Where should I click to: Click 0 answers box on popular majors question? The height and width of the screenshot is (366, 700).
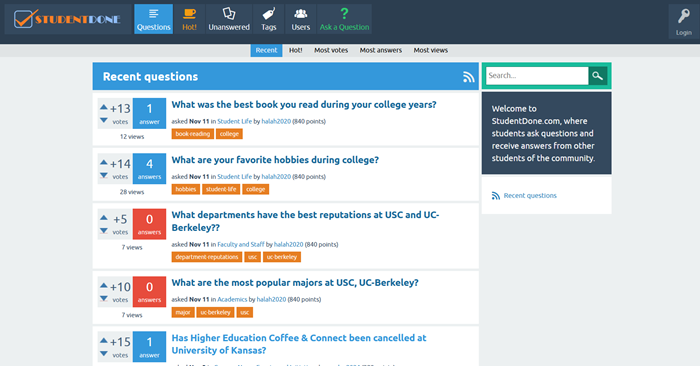point(149,291)
